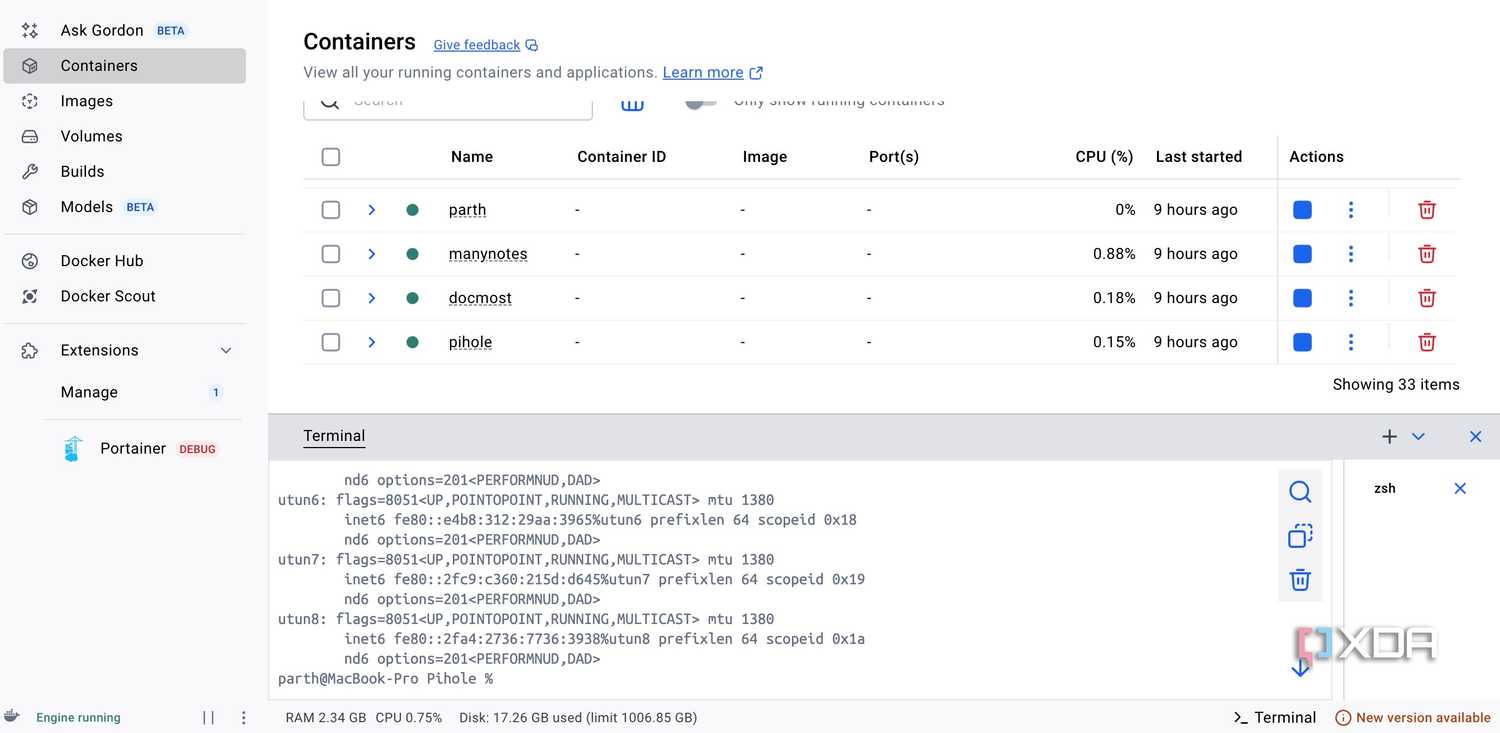
Task: Click New version available notice
Action: pyautogui.click(x=1413, y=717)
